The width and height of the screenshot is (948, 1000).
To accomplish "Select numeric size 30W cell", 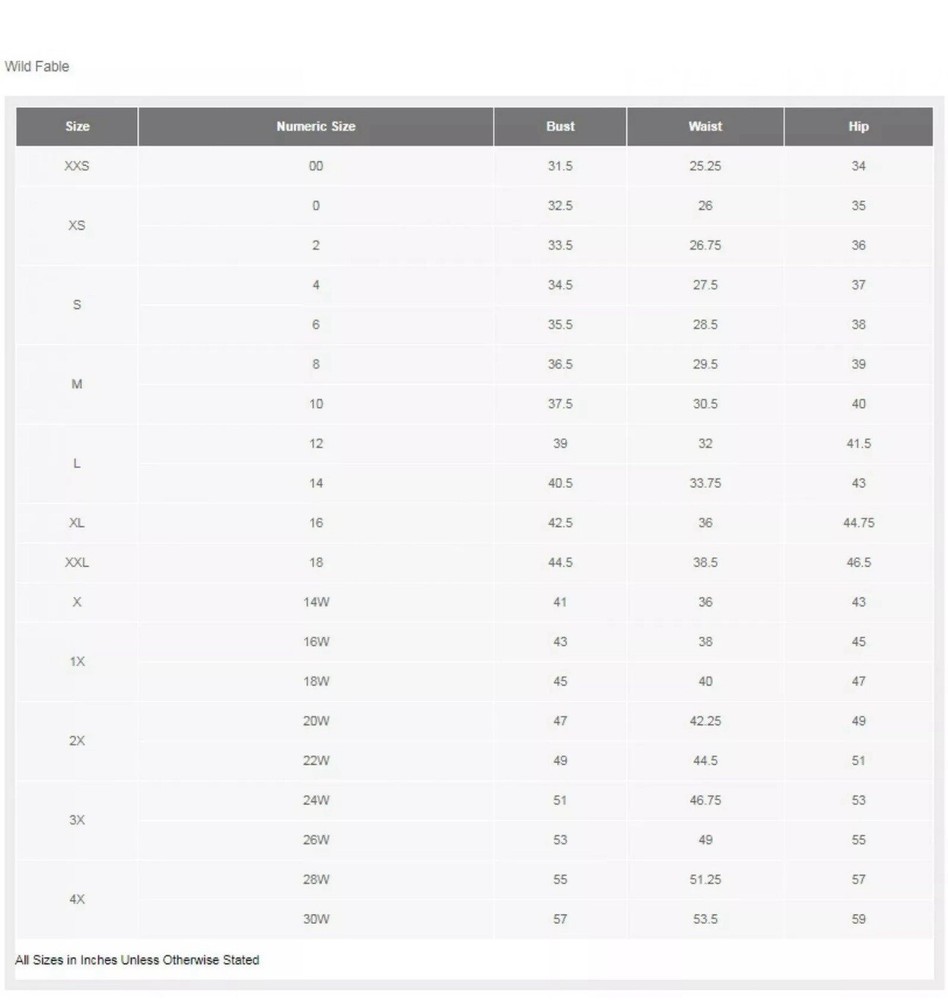I will click(315, 919).
